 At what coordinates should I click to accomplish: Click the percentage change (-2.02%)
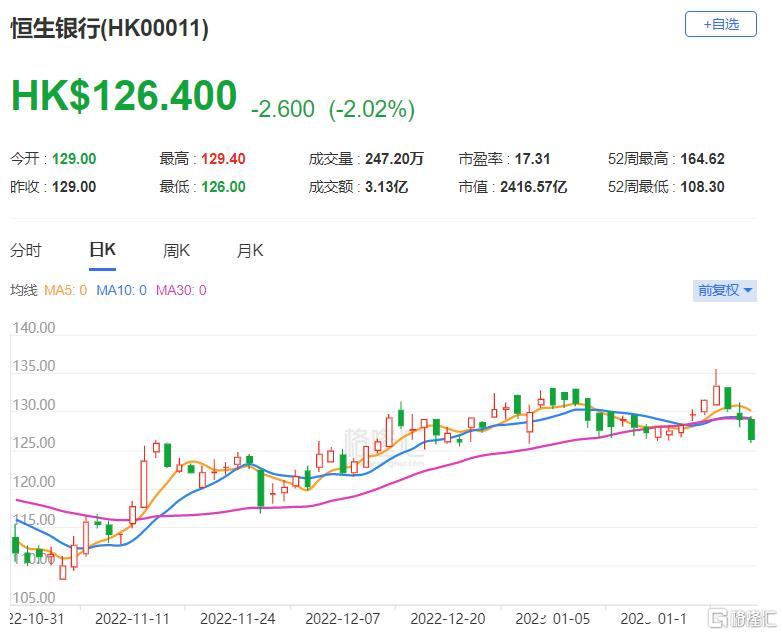372,109
